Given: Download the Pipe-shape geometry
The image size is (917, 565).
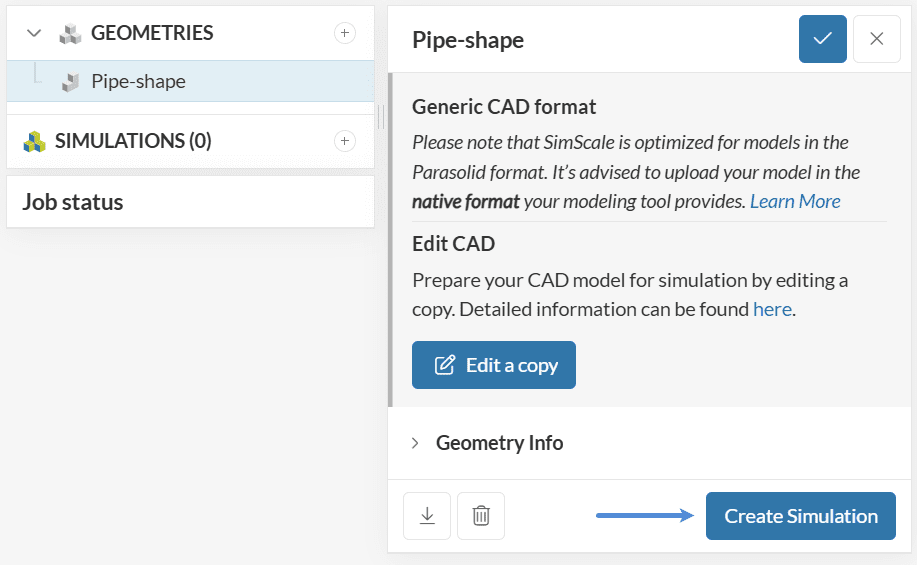Looking at the screenshot, I should click(427, 516).
